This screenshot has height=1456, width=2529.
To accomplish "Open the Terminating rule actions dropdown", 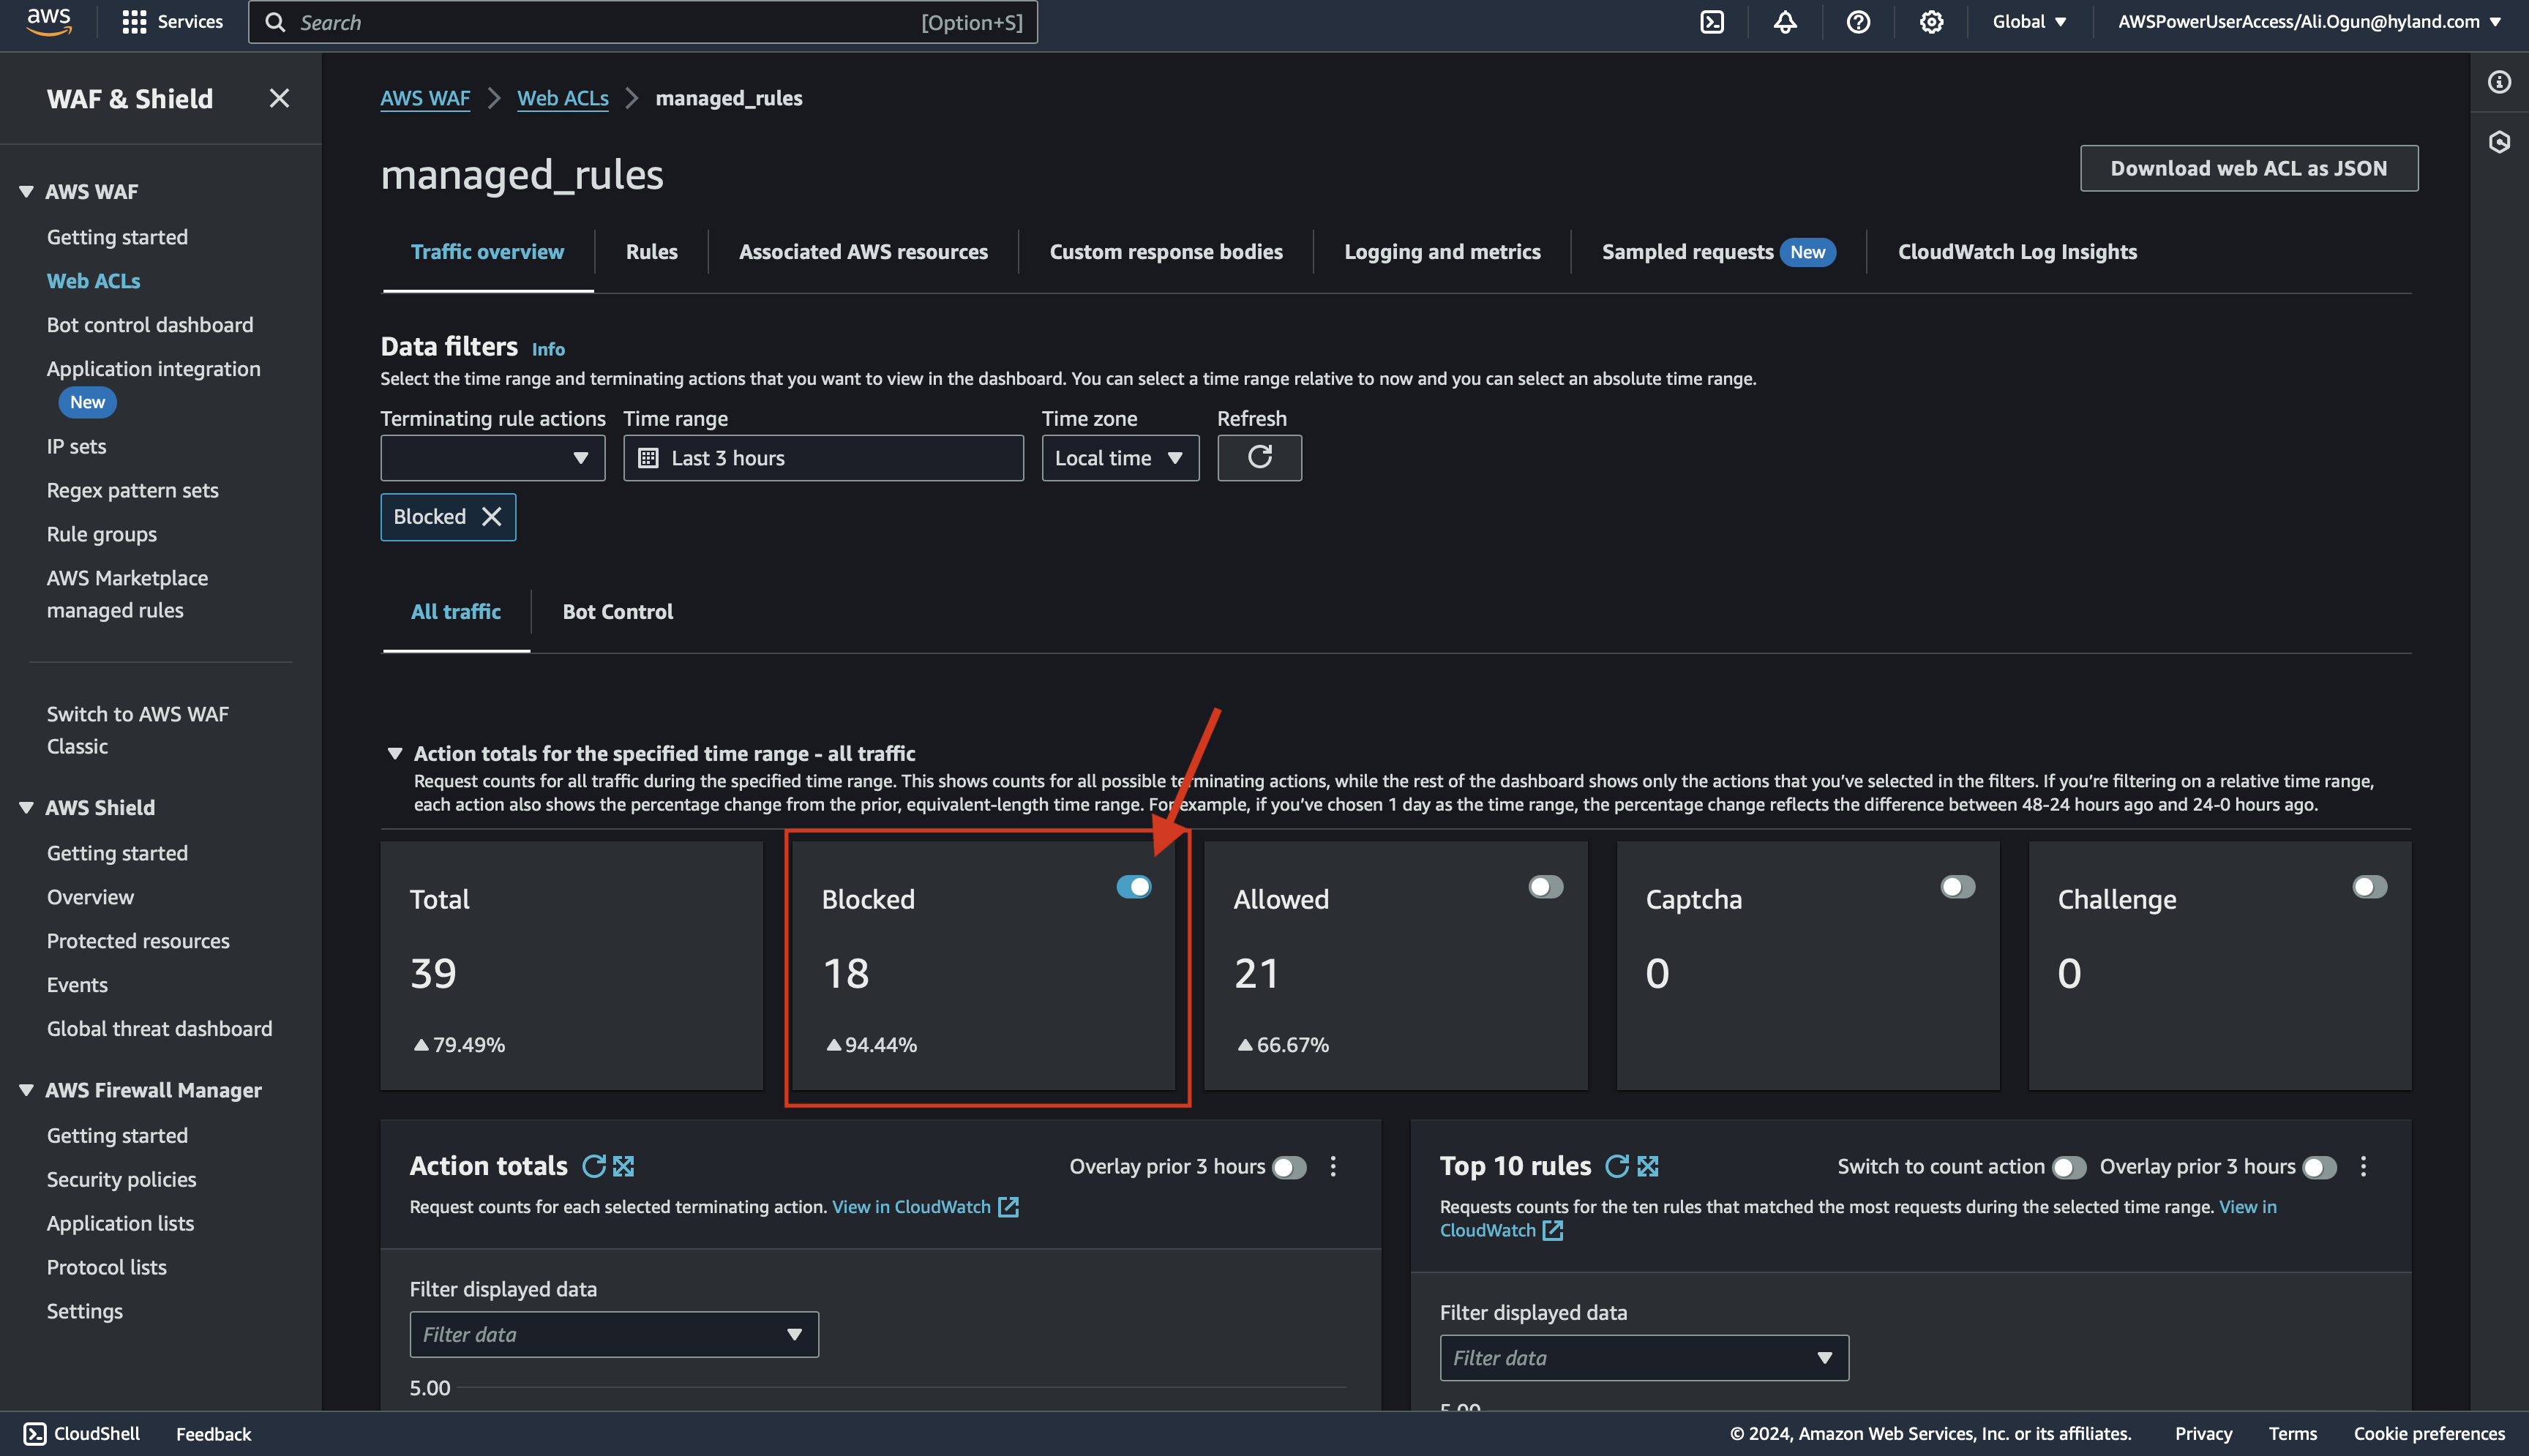I will (492, 458).
